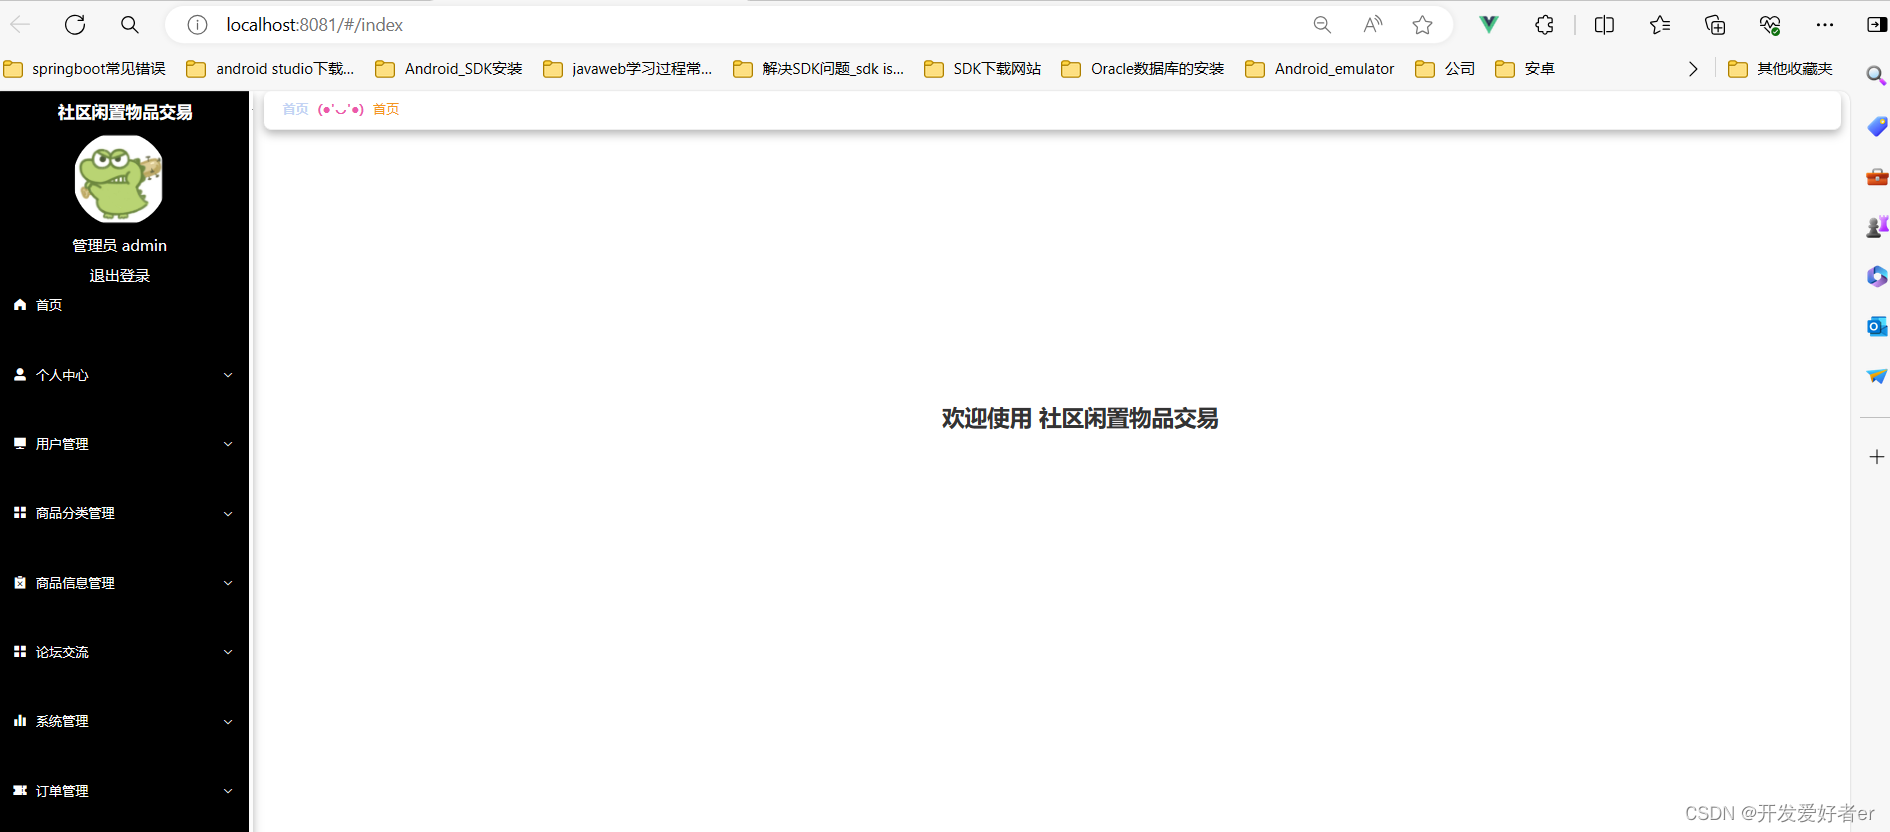Screen dimensions: 1890x832
Task: Open collections icon
Action: pos(1715,25)
